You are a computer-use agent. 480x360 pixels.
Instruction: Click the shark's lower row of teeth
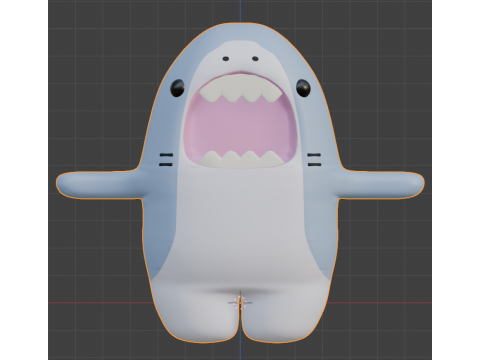click(240, 159)
